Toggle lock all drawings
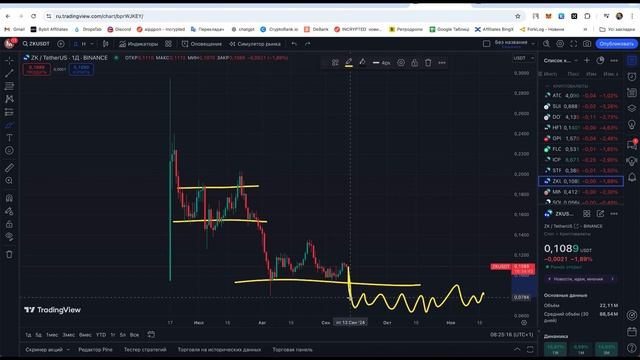This screenshot has width=640, height=360. (9, 224)
